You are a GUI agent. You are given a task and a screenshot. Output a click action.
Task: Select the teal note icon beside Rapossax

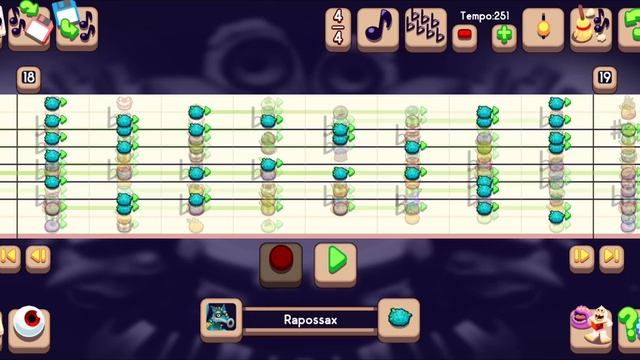pos(399,319)
